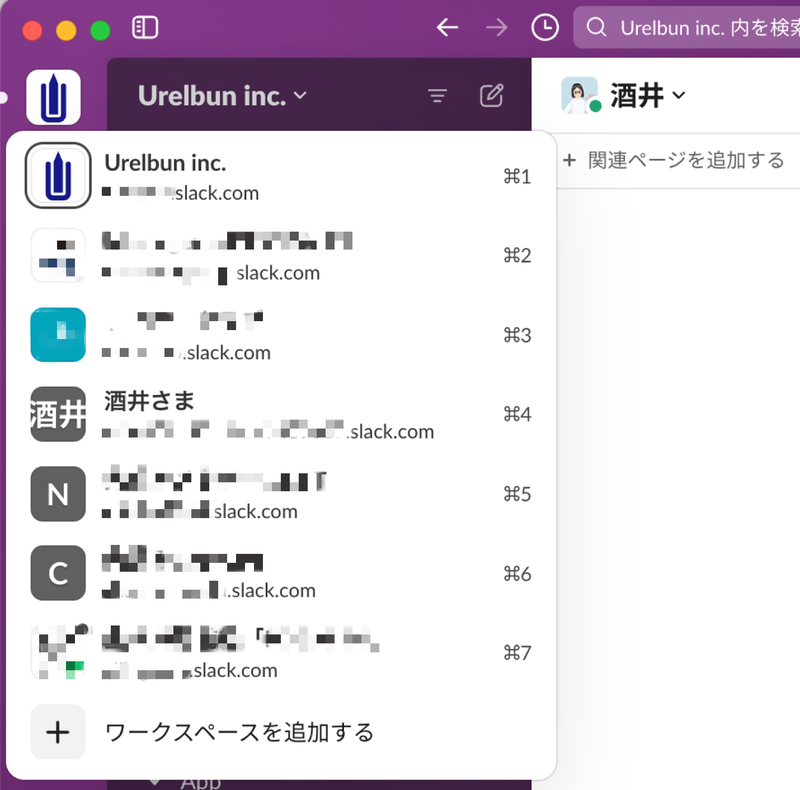The height and width of the screenshot is (790, 800).
Task: Click the forward navigation arrow
Action: pos(496,29)
